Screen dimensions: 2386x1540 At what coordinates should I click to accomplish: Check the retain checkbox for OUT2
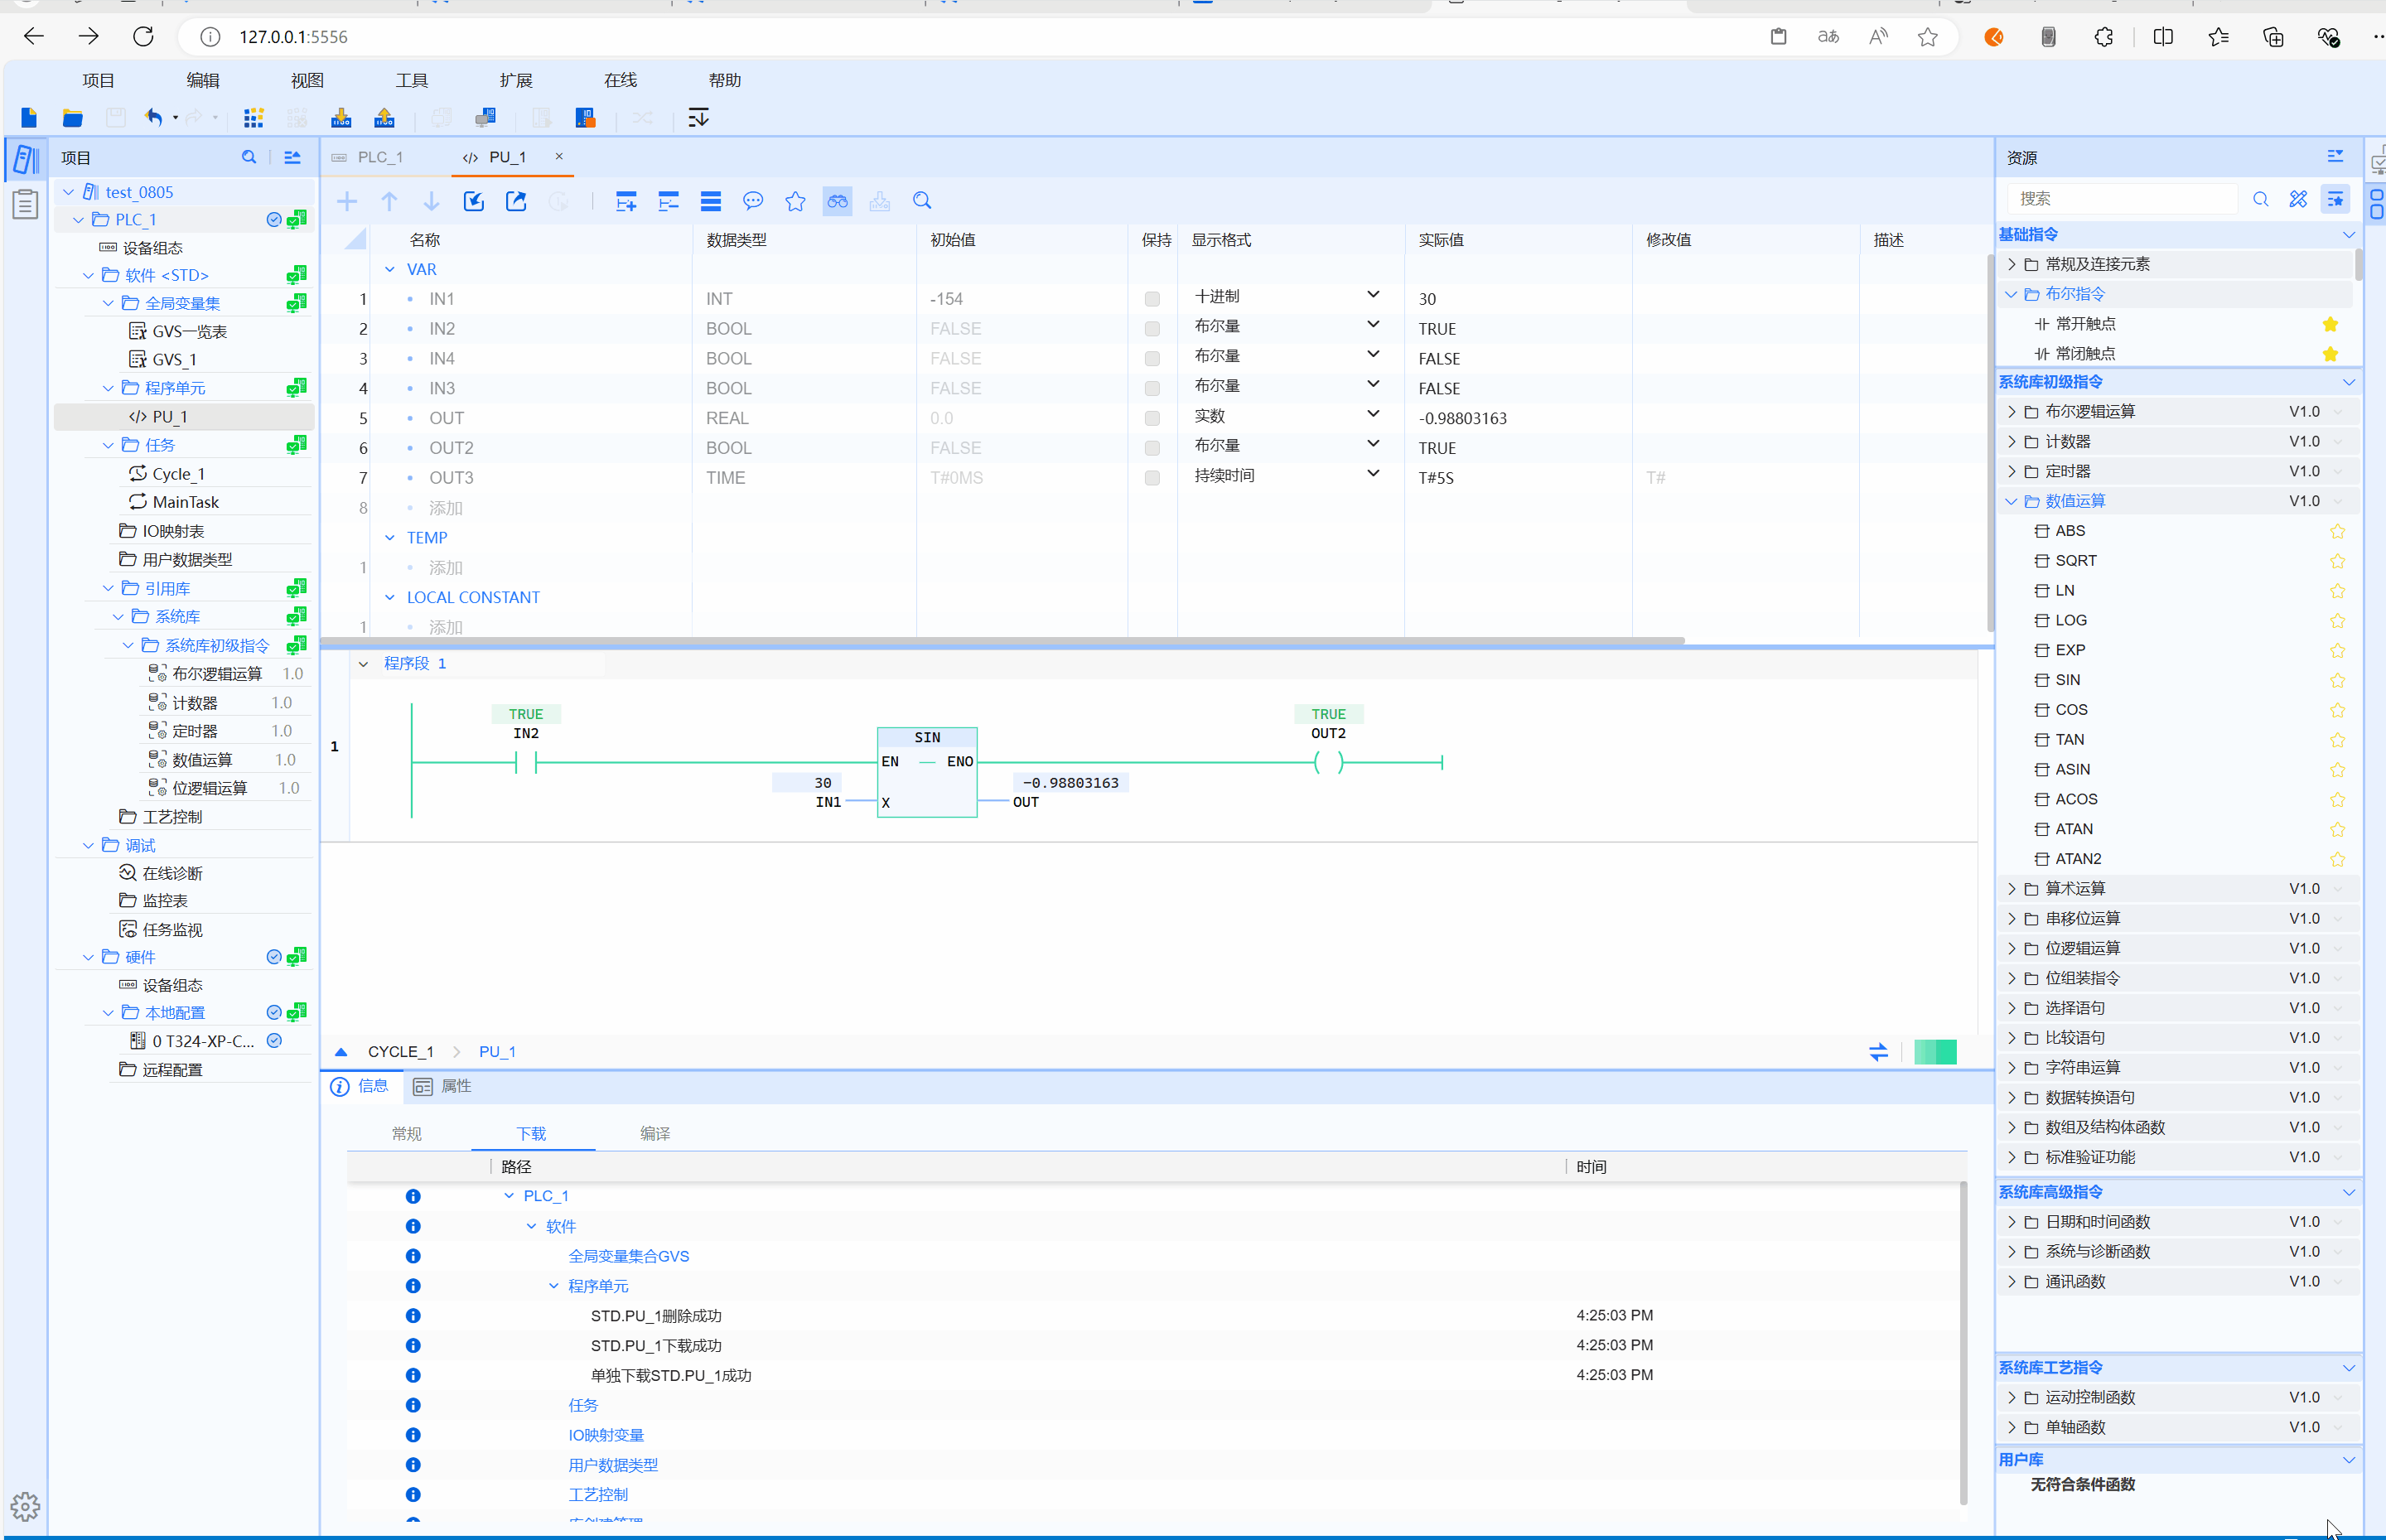(x=1152, y=448)
